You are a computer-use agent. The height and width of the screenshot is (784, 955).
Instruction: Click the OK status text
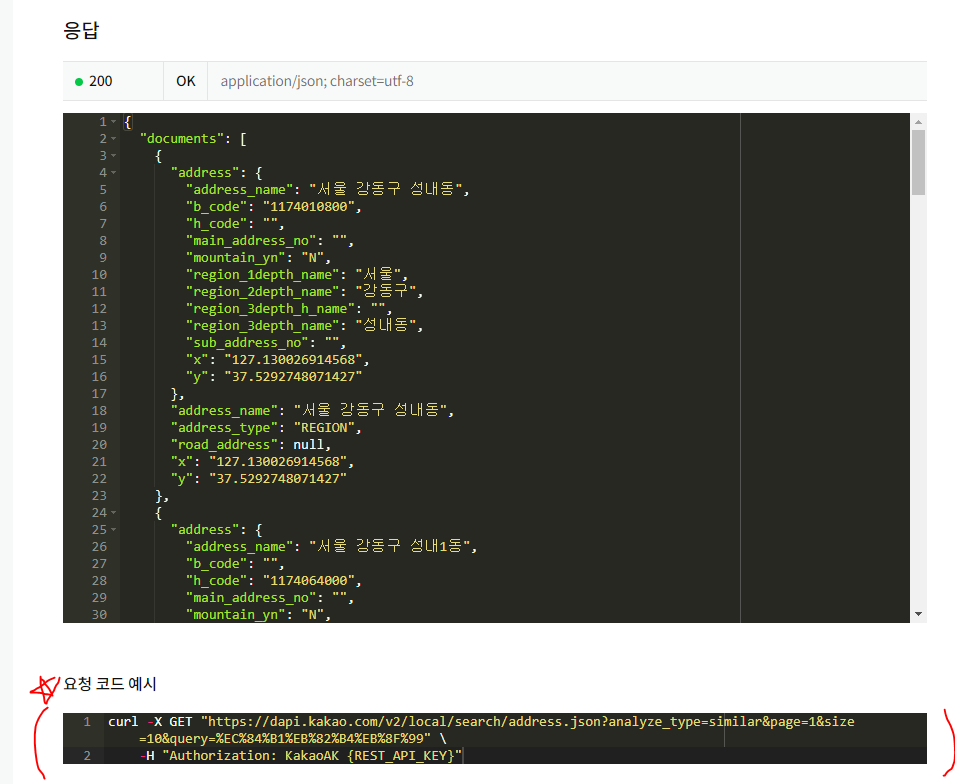click(x=186, y=81)
